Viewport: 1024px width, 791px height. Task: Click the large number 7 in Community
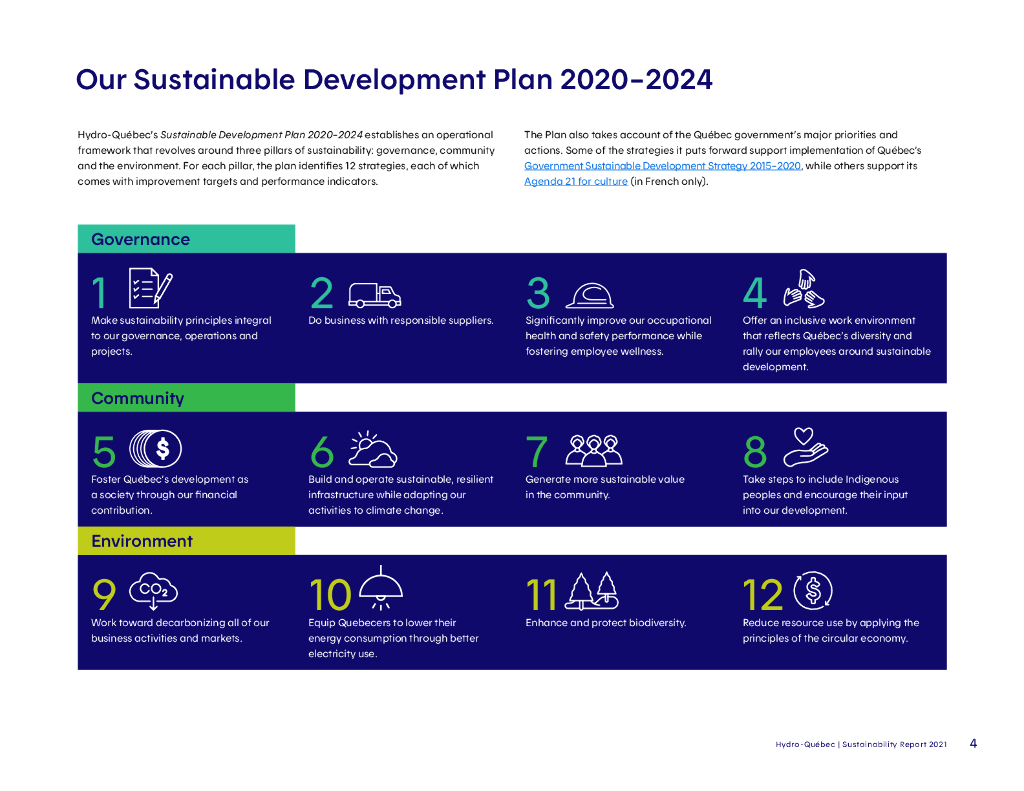click(537, 452)
